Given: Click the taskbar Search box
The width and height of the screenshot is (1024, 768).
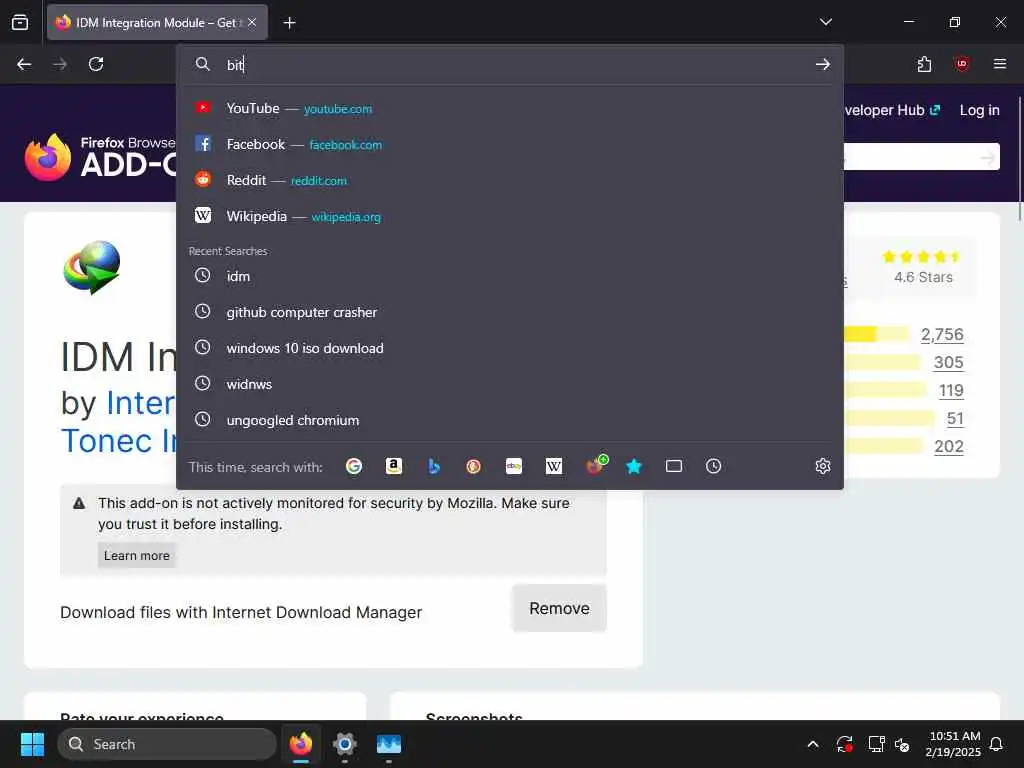Looking at the screenshot, I should (167, 744).
